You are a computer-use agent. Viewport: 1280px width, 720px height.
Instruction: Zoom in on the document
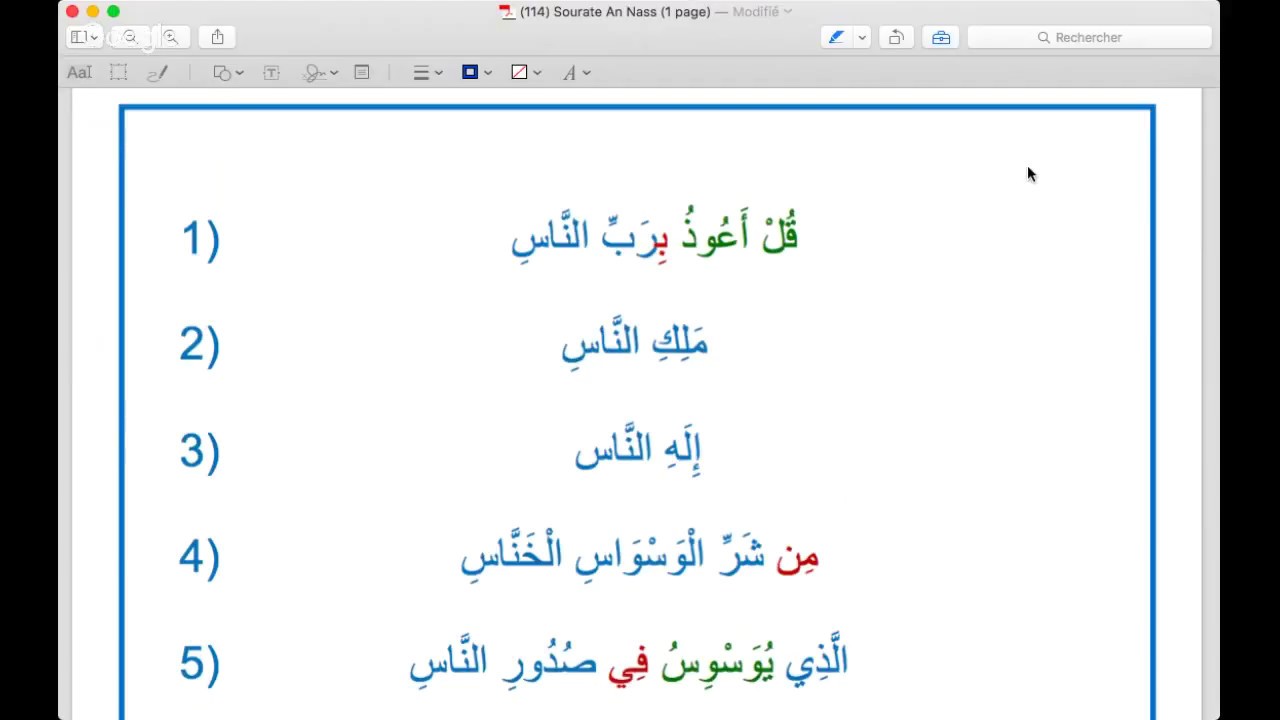pos(171,37)
